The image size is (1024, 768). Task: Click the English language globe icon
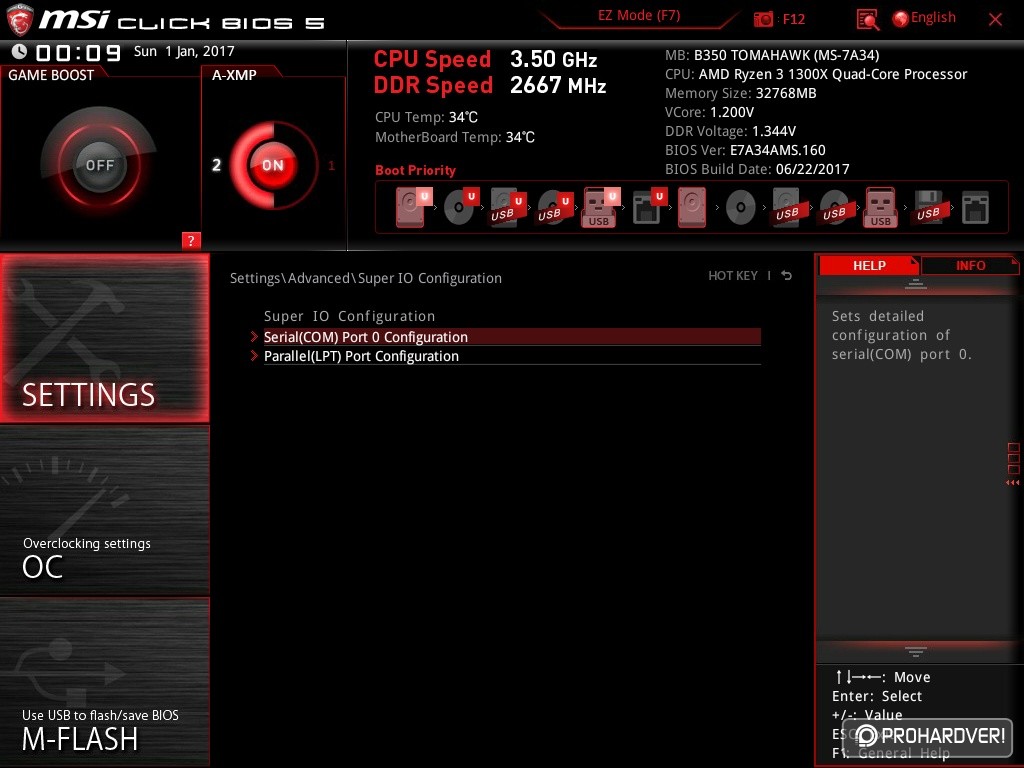click(x=901, y=19)
